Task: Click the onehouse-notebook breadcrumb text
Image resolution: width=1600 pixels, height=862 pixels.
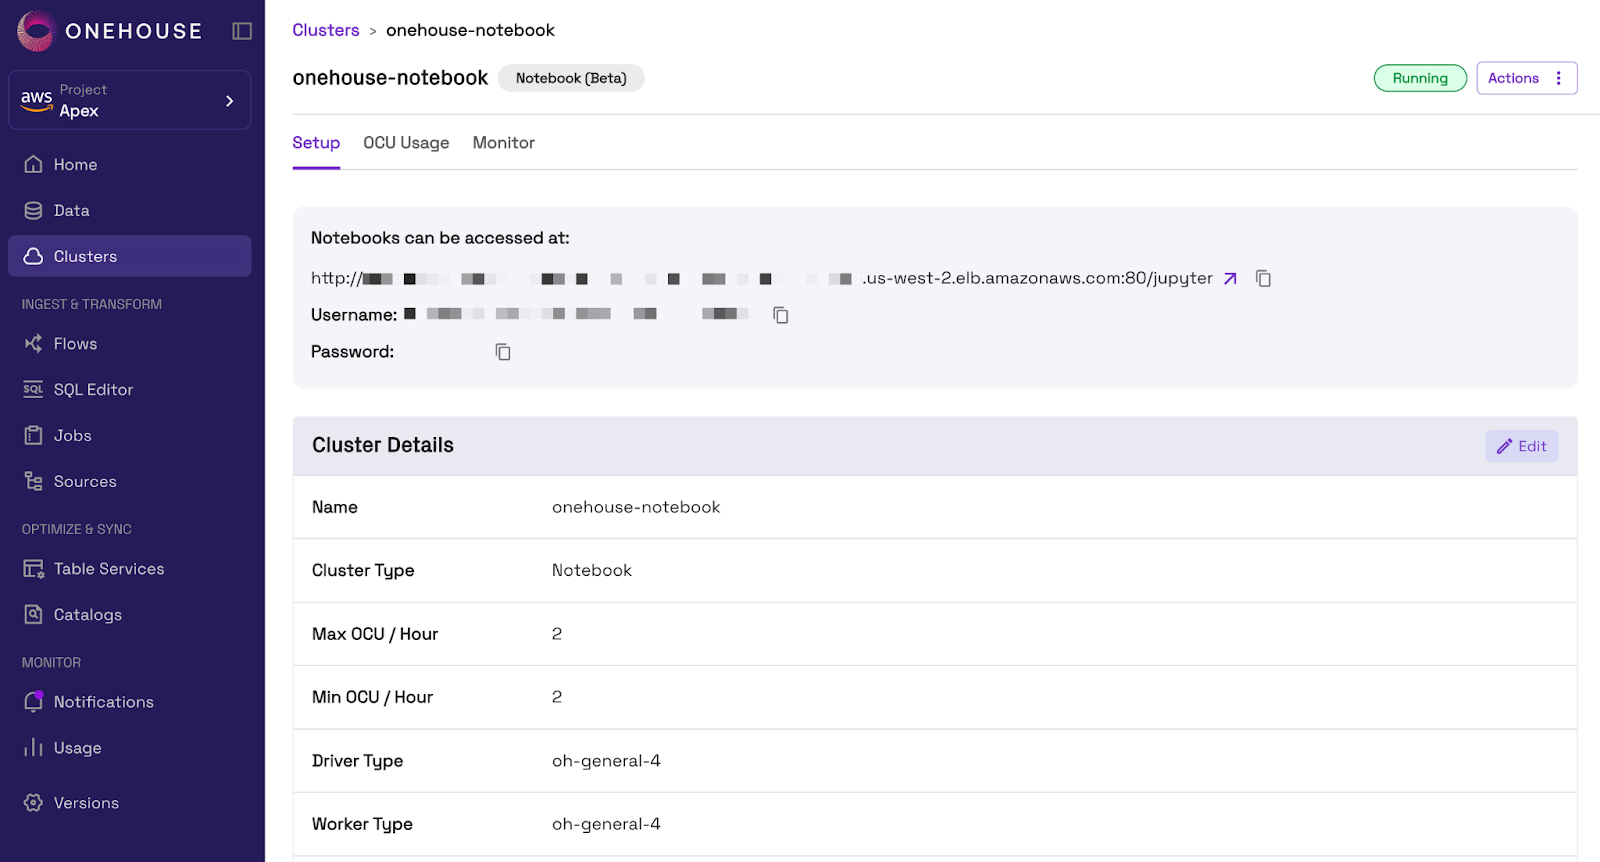Action: [x=470, y=30]
